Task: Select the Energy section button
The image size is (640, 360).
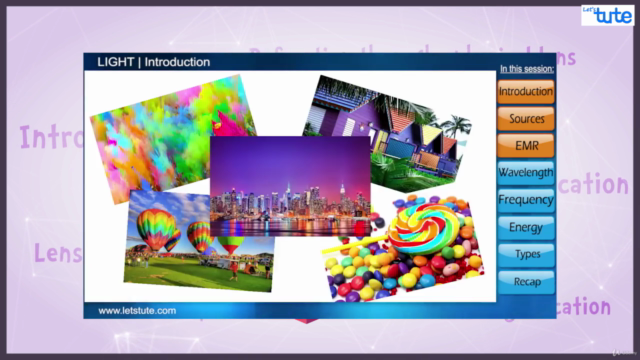Action: tap(526, 227)
